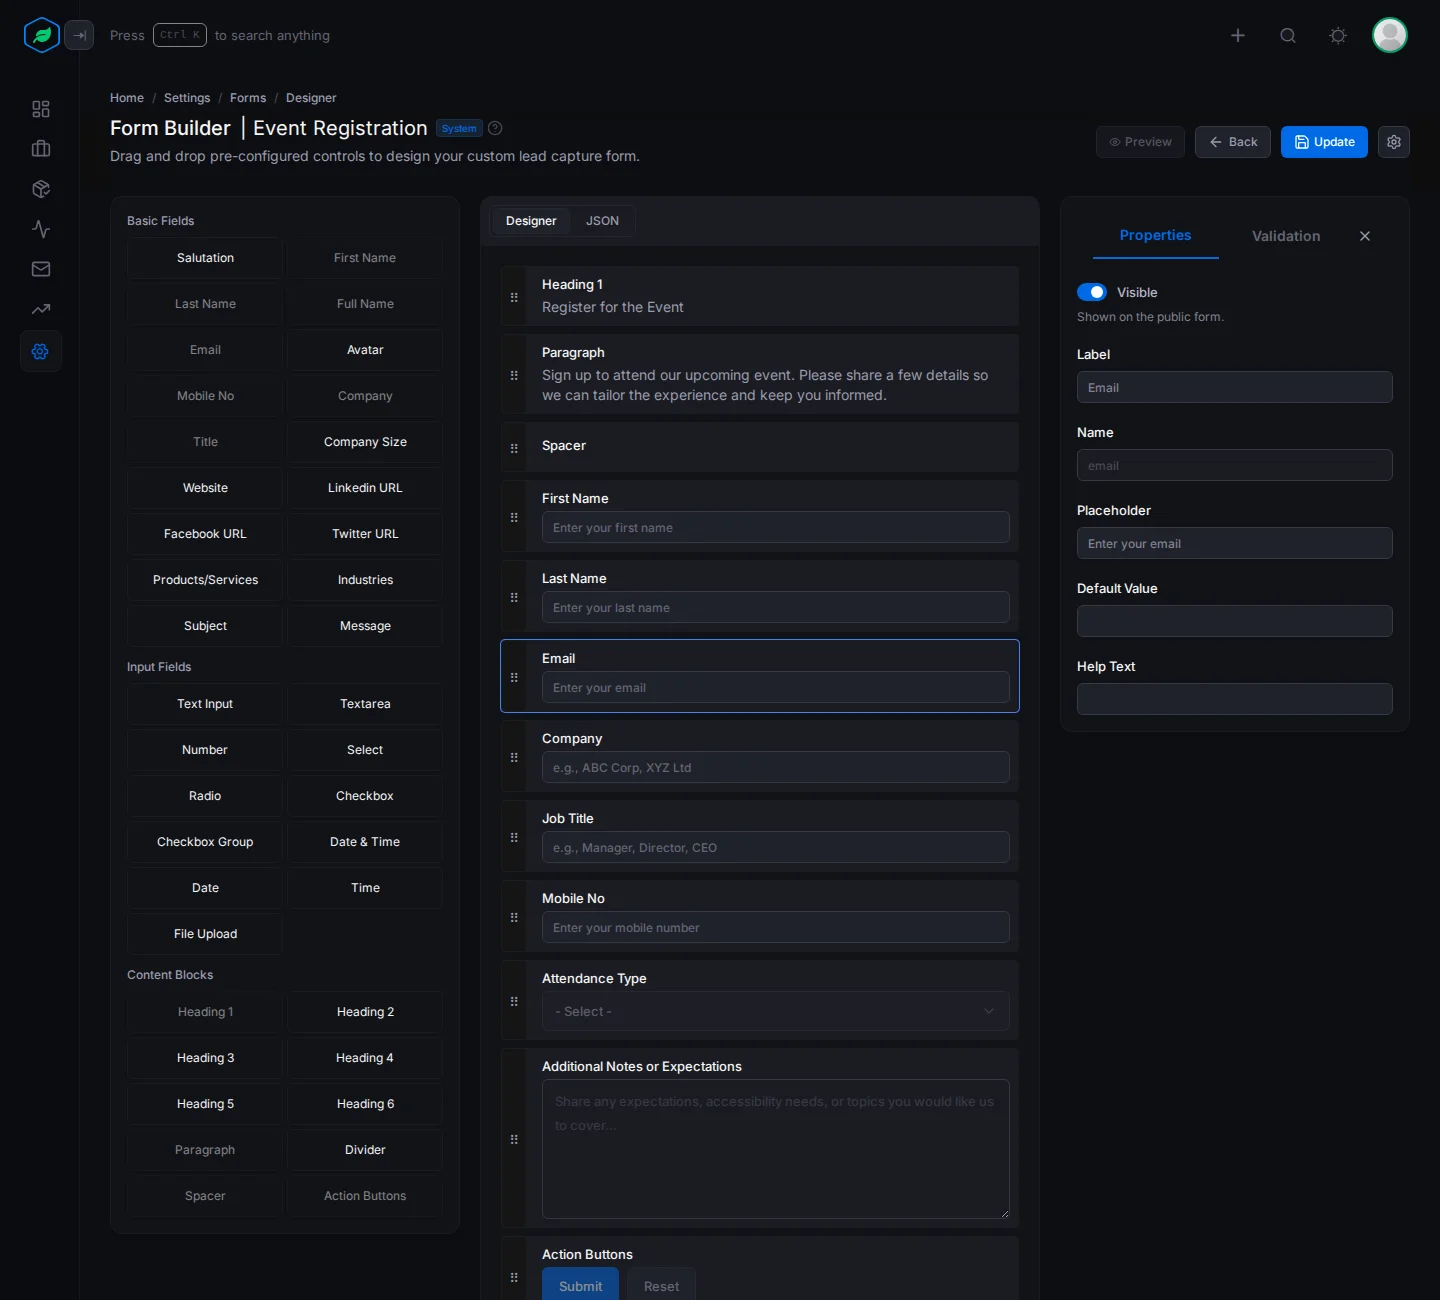Open the mail envelope icon in sidebar
Viewport: 1440px width, 1300px height.
tap(41, 269)
